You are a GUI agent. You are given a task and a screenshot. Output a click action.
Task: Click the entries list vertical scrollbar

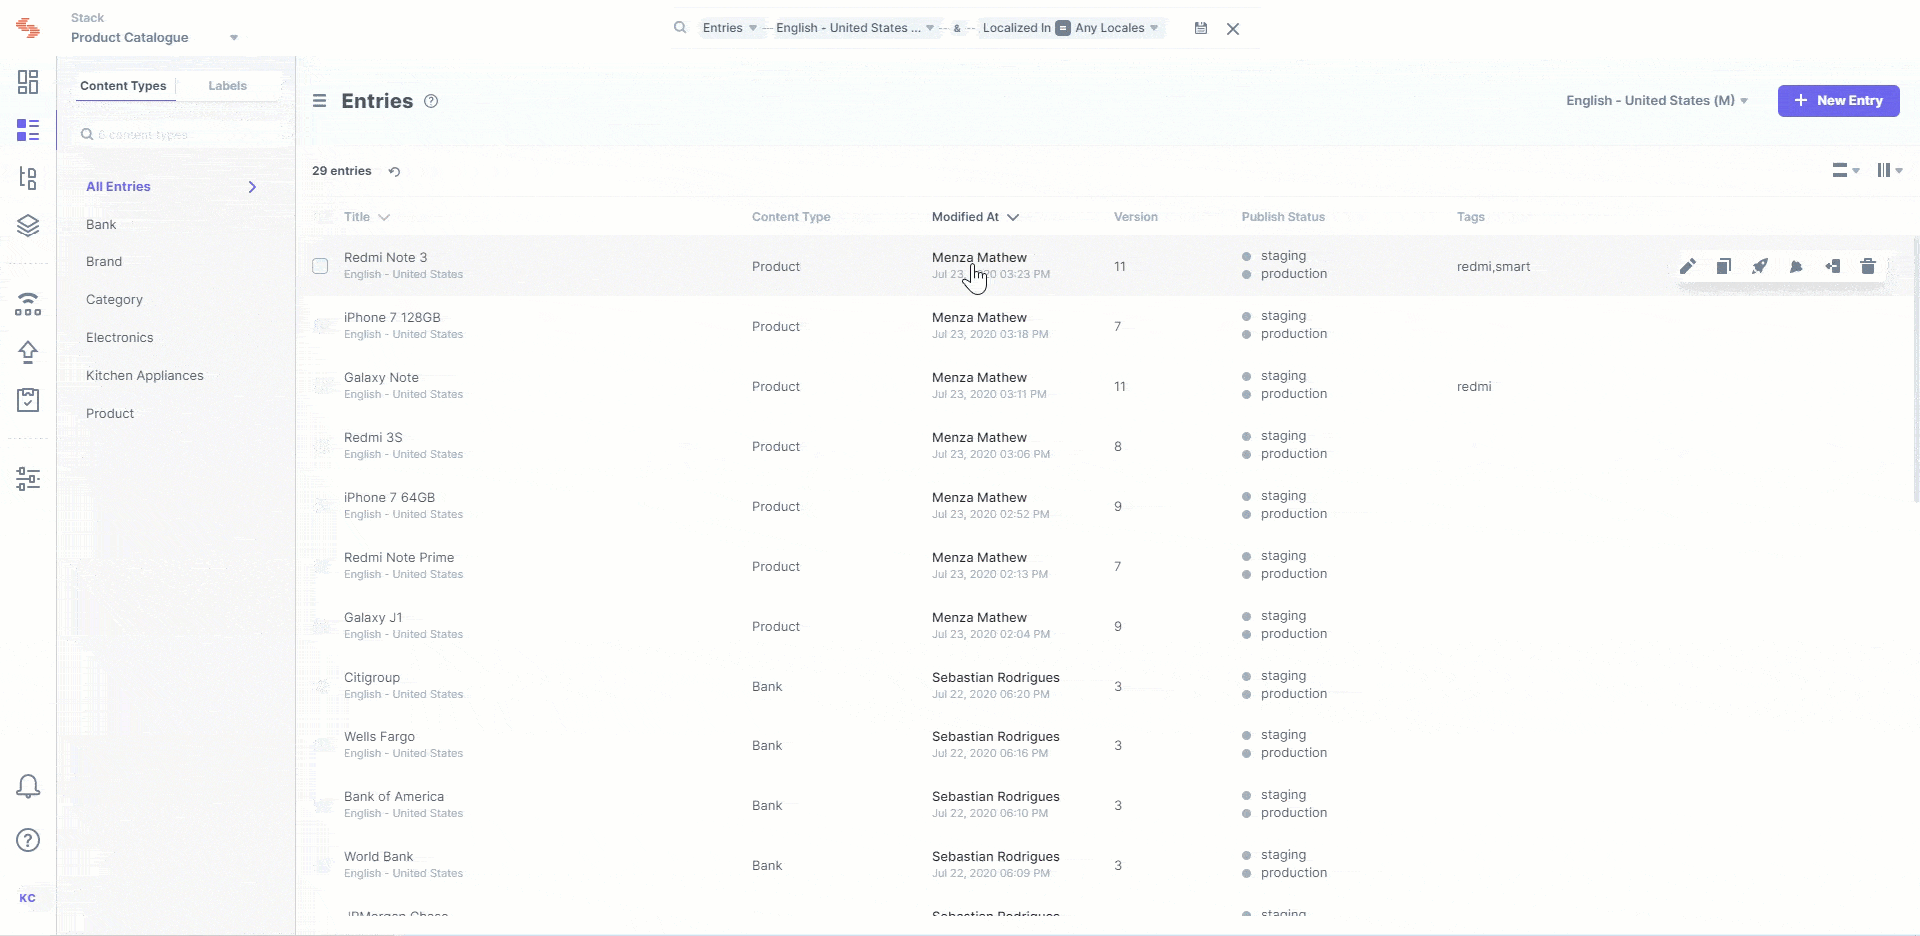point(1916,370)
